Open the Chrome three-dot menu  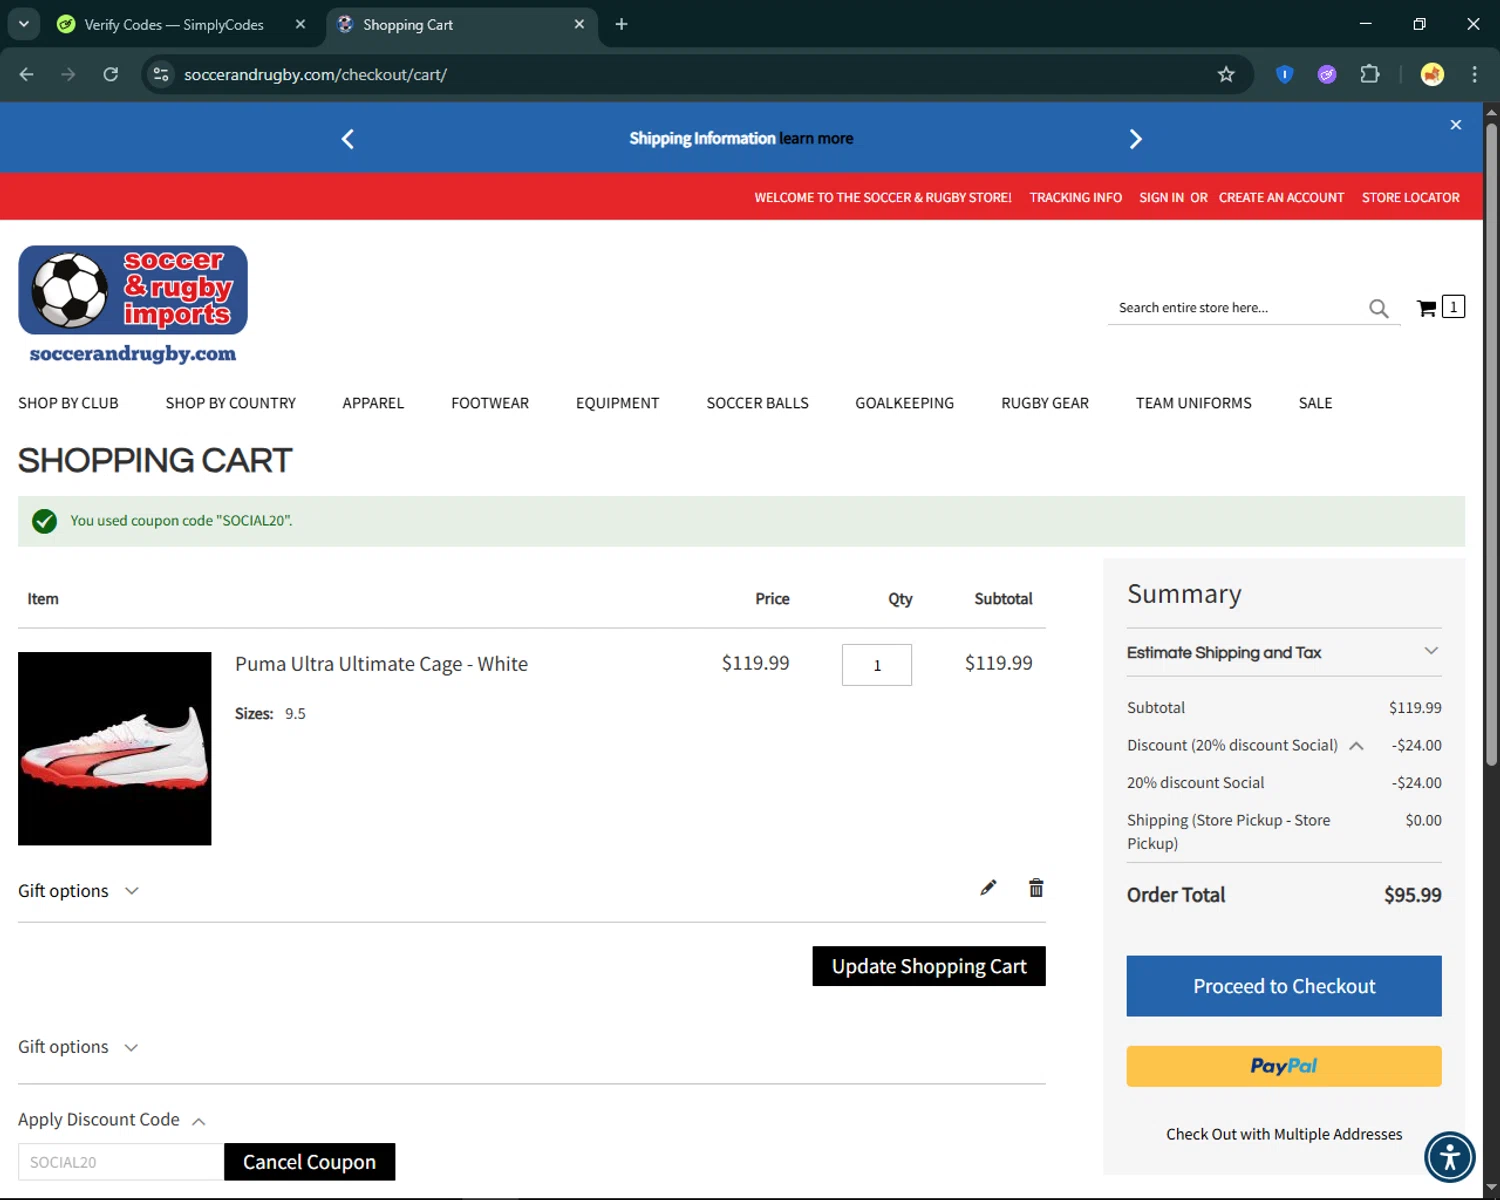1474,74
